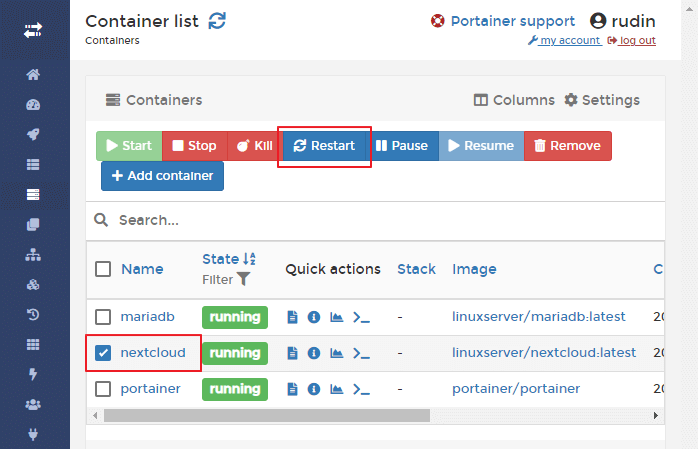
Task: Open the mariadb container name link
Action: 147,317
